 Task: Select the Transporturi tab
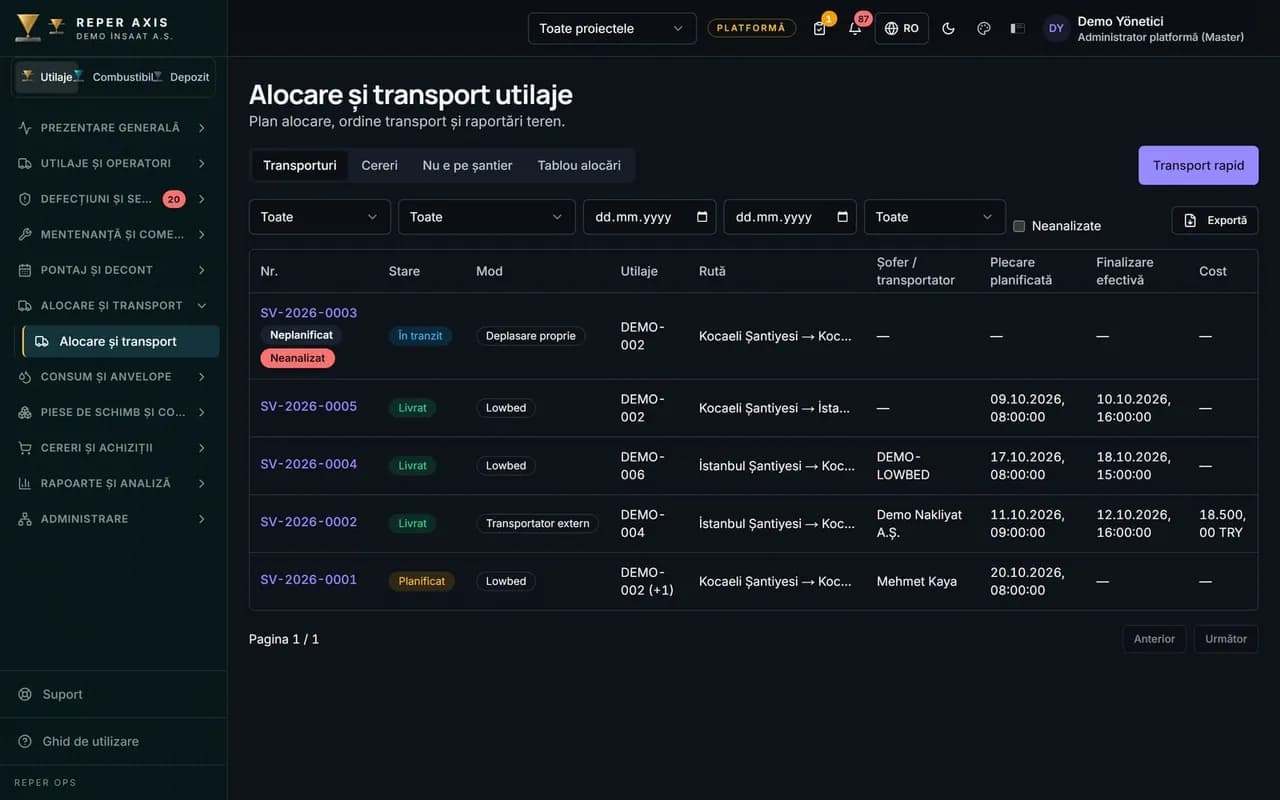(x=300, y=165)
